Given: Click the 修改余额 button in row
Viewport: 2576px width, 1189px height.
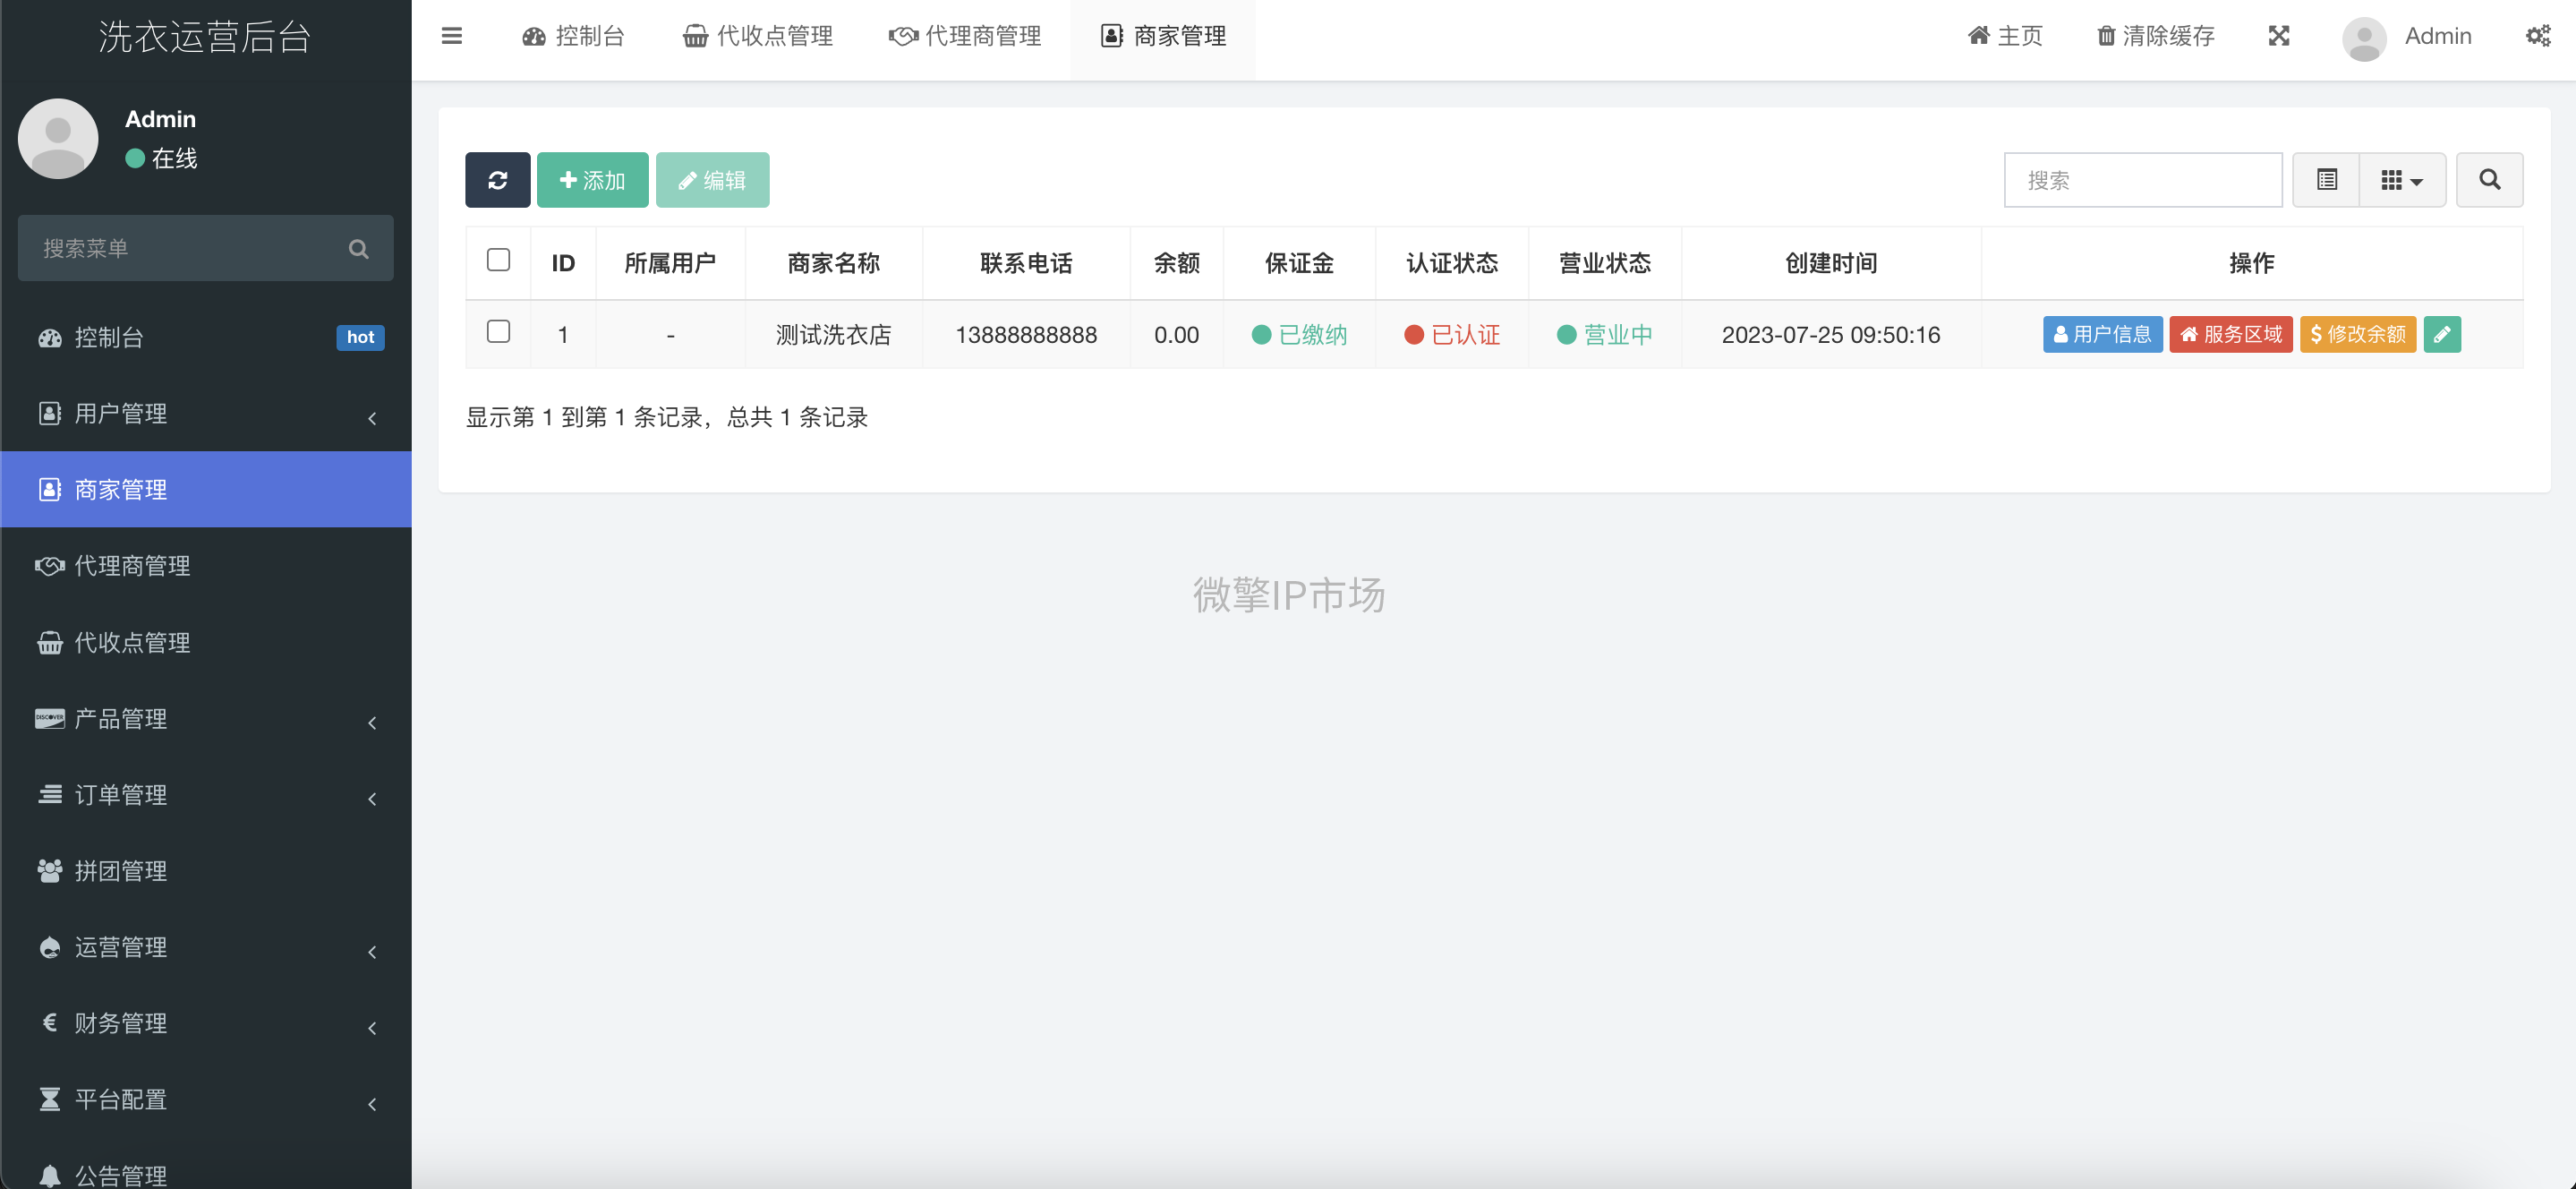Looking at the screenshot, I should [x=2357, y=334].
